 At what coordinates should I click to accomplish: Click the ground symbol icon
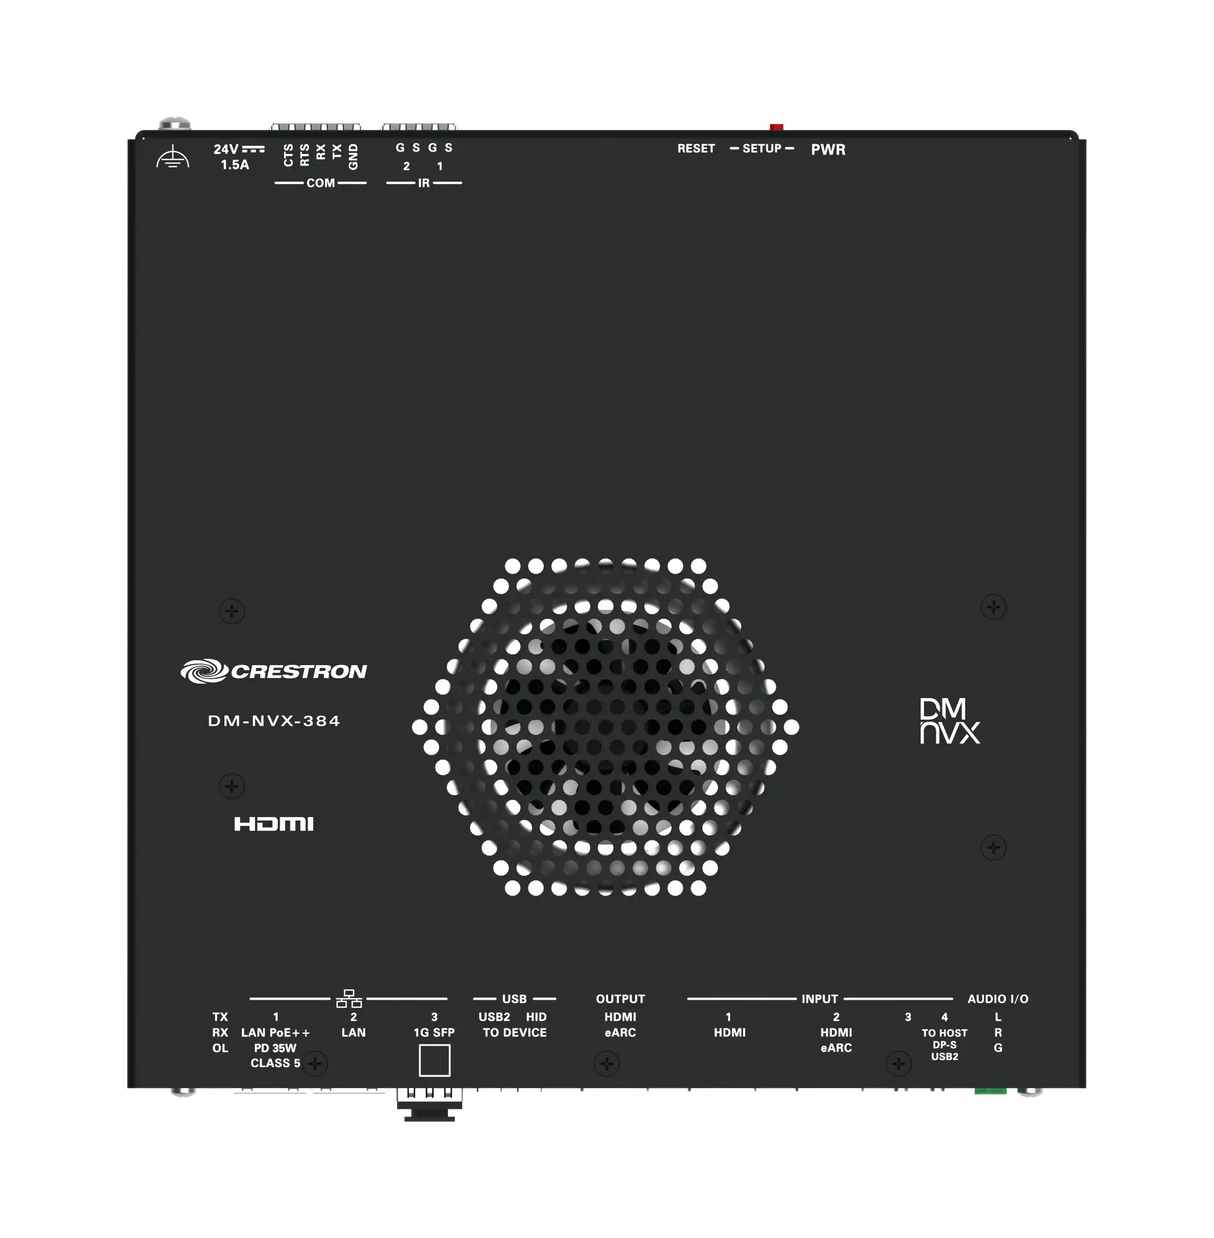coord(173,157)
